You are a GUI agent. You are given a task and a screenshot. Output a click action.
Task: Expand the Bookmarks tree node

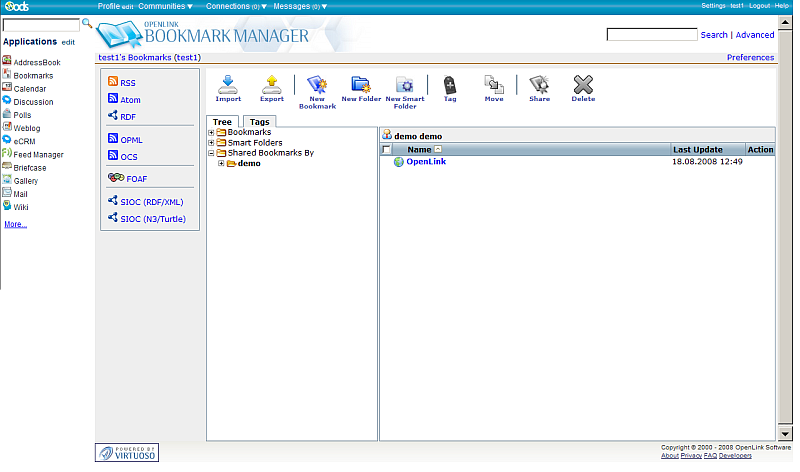pos(211,132)
